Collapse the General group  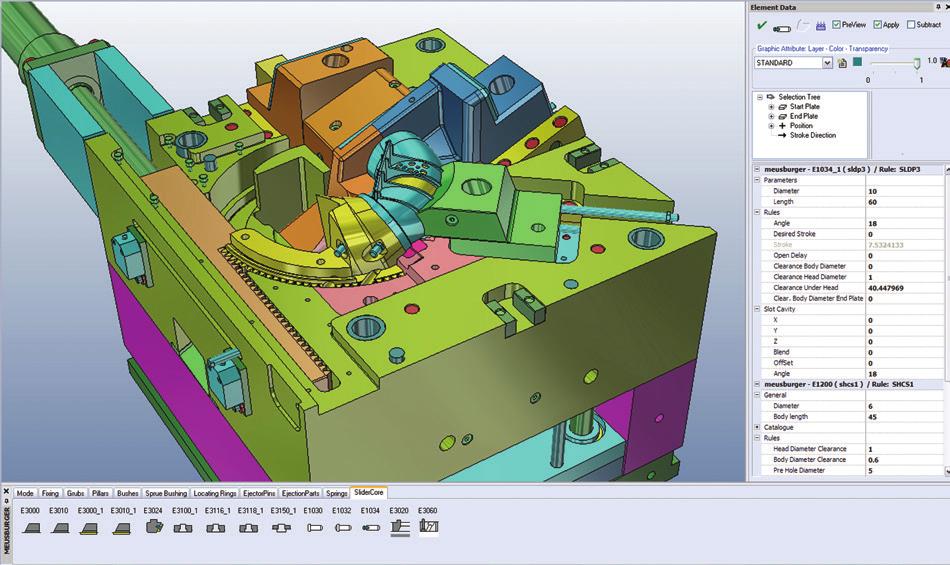click(757, 395)
